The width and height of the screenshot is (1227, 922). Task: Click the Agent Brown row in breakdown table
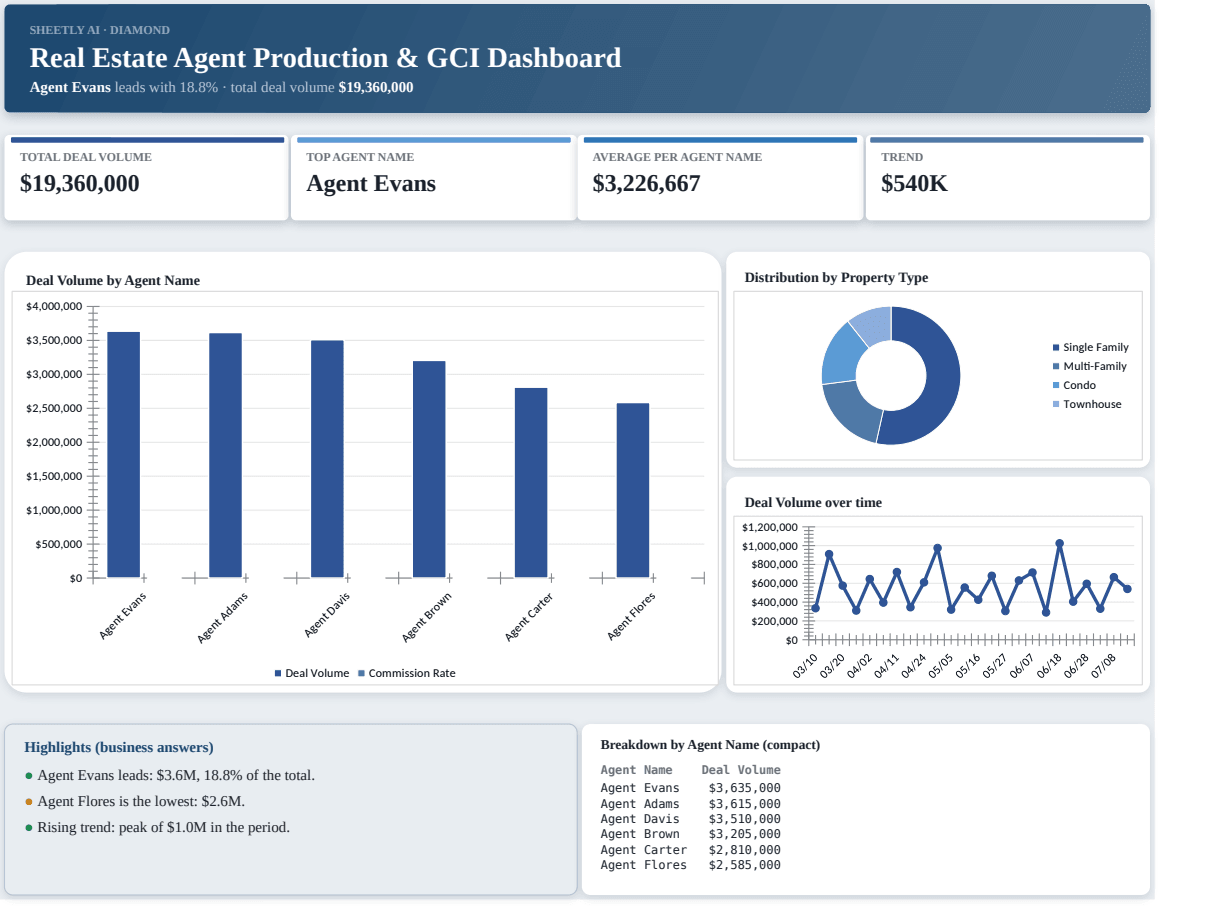pos(691,834)
